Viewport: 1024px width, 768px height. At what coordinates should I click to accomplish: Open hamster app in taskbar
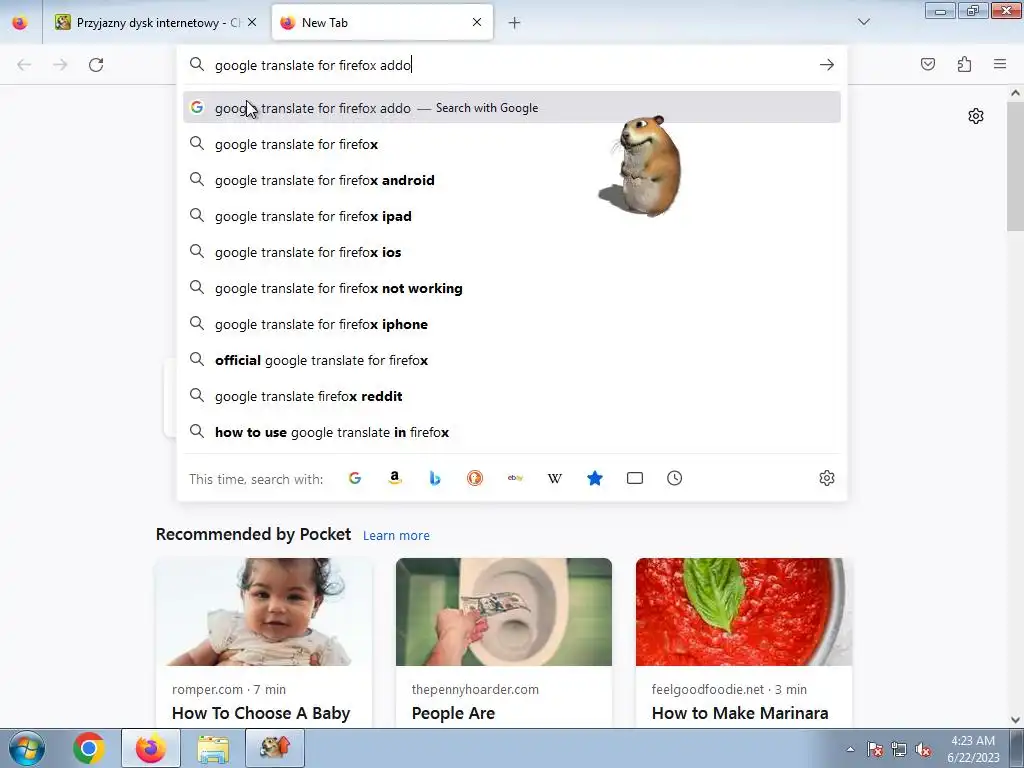274,748
